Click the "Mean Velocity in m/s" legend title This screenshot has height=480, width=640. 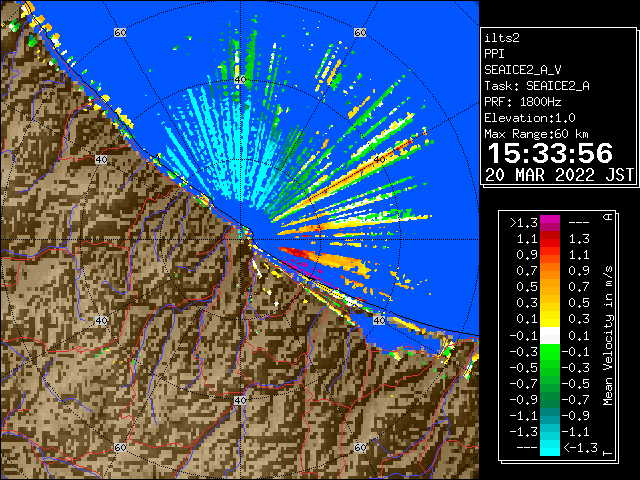click(x=608, y=336)
